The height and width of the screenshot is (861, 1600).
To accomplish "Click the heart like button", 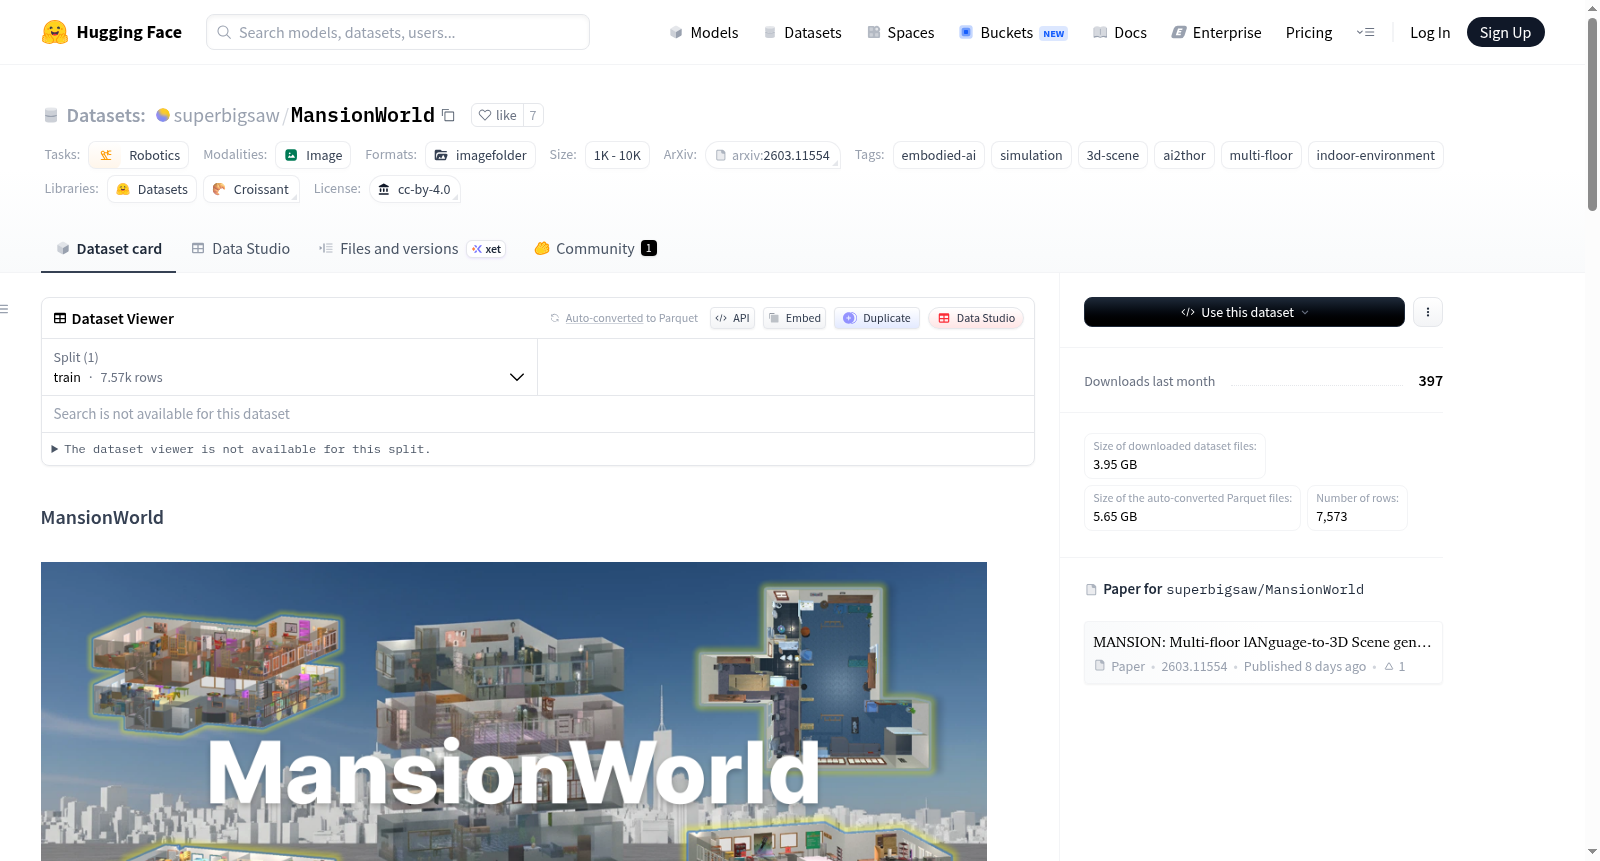I will pos(497,115).
